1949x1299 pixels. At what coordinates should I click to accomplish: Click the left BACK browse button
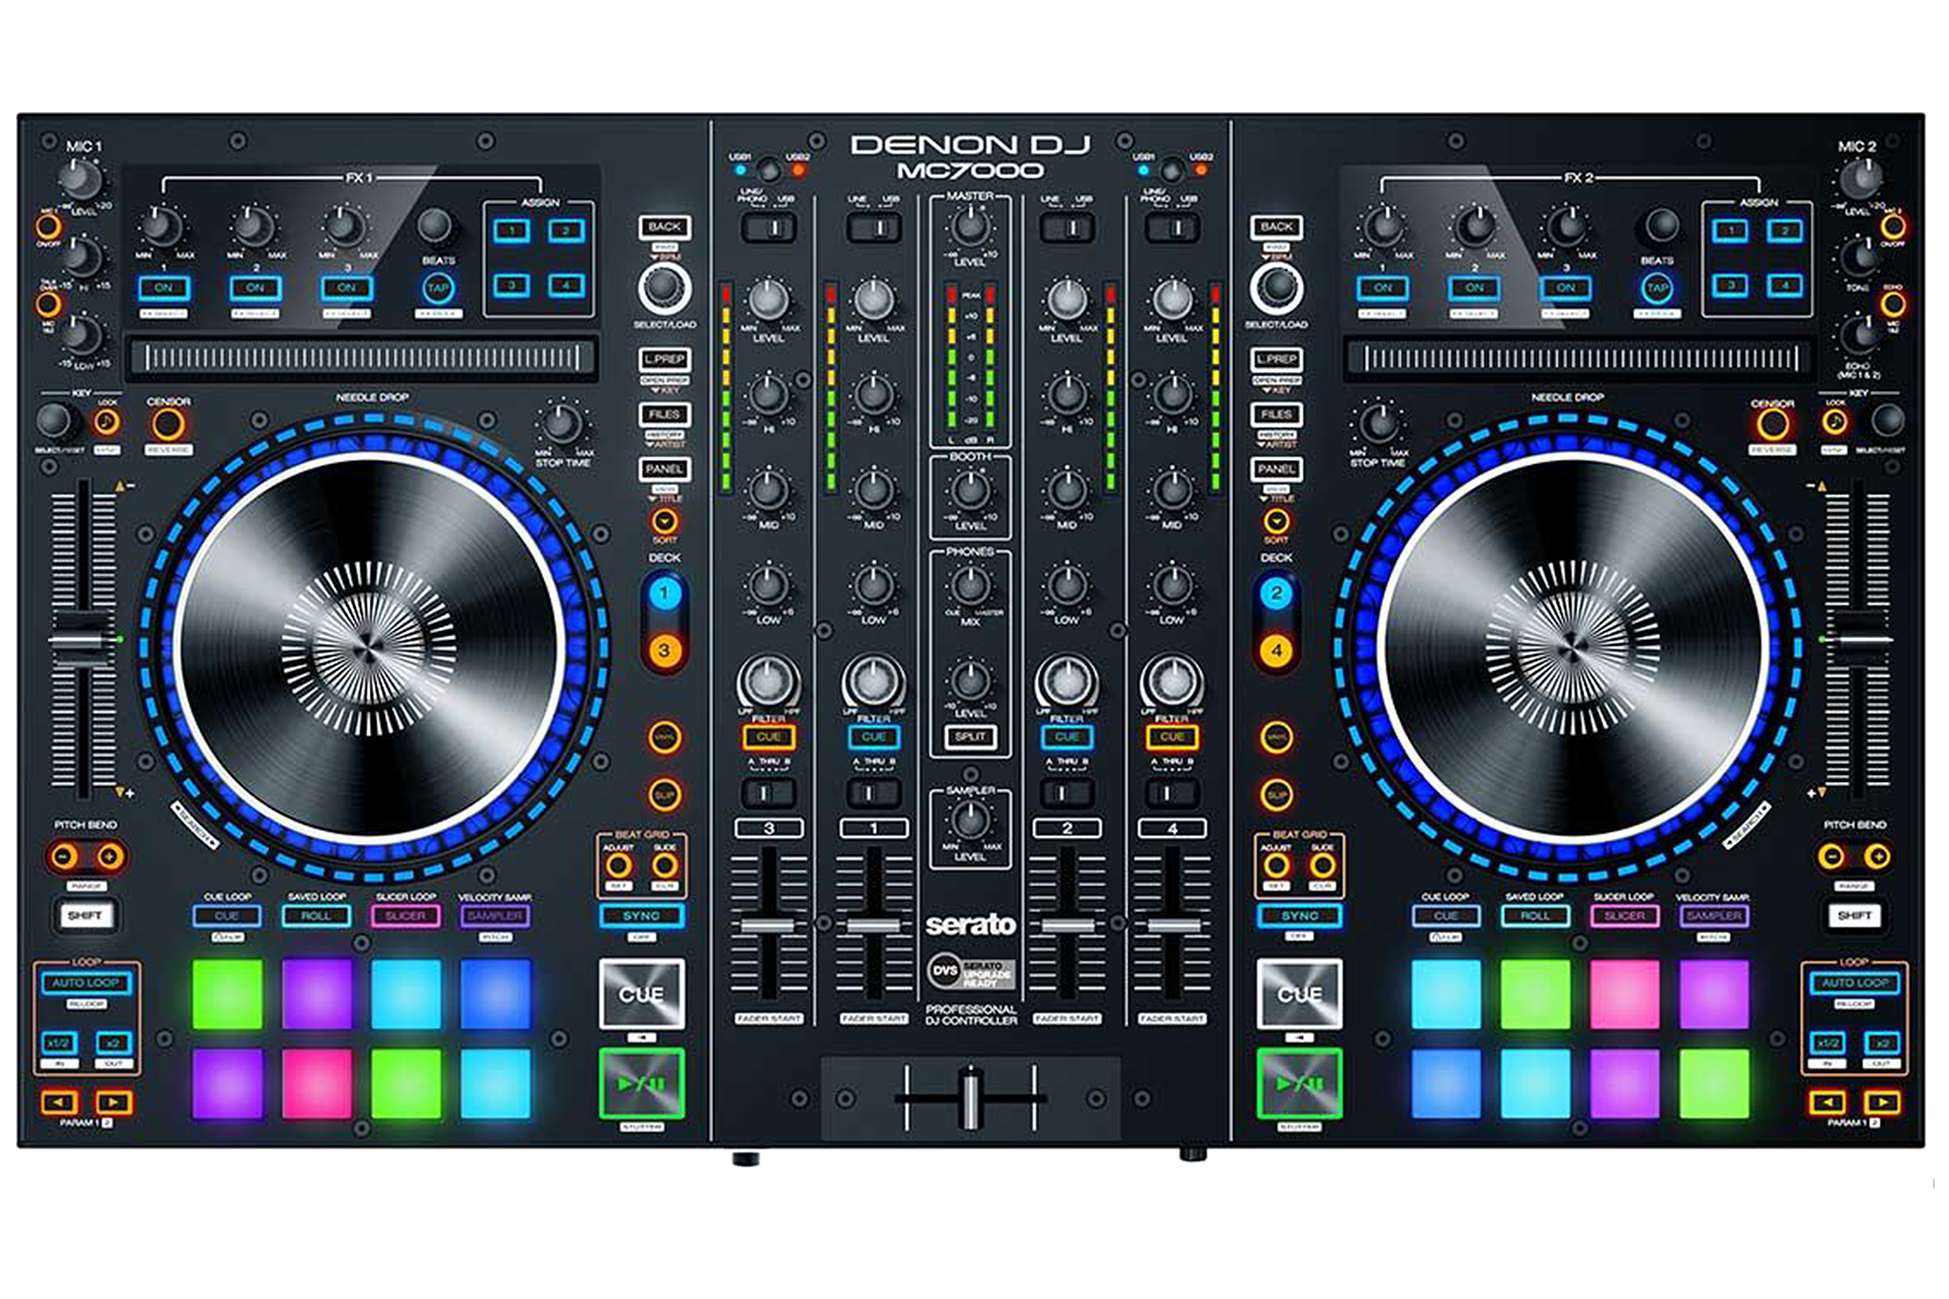coord(664,227)
